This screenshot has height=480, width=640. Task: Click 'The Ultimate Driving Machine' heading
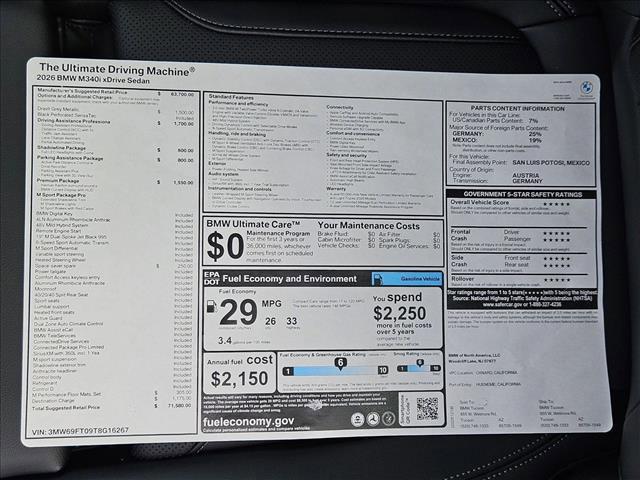(x=117, y=69)
